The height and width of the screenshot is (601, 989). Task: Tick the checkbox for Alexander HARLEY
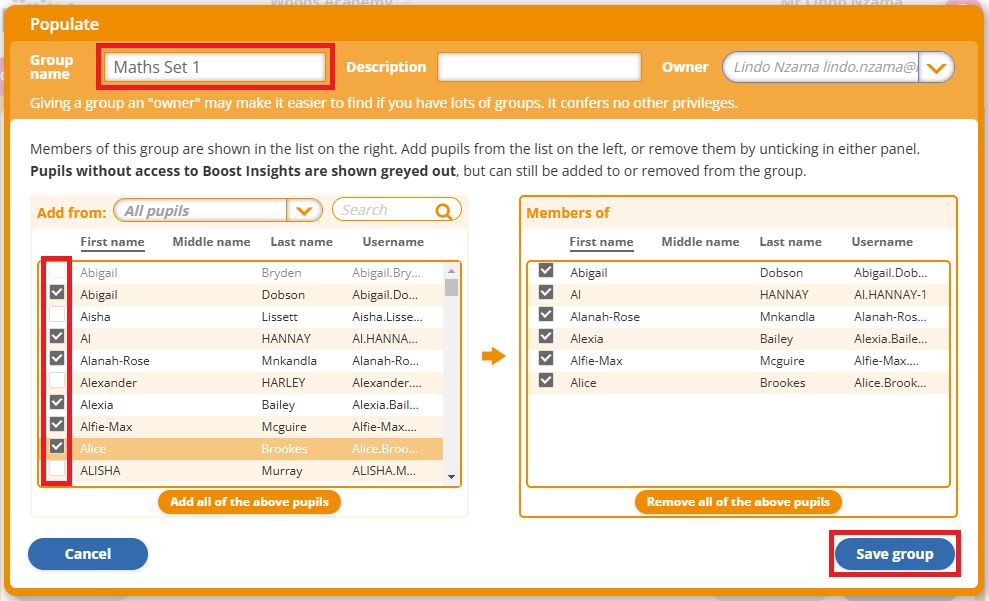(58, 381)
